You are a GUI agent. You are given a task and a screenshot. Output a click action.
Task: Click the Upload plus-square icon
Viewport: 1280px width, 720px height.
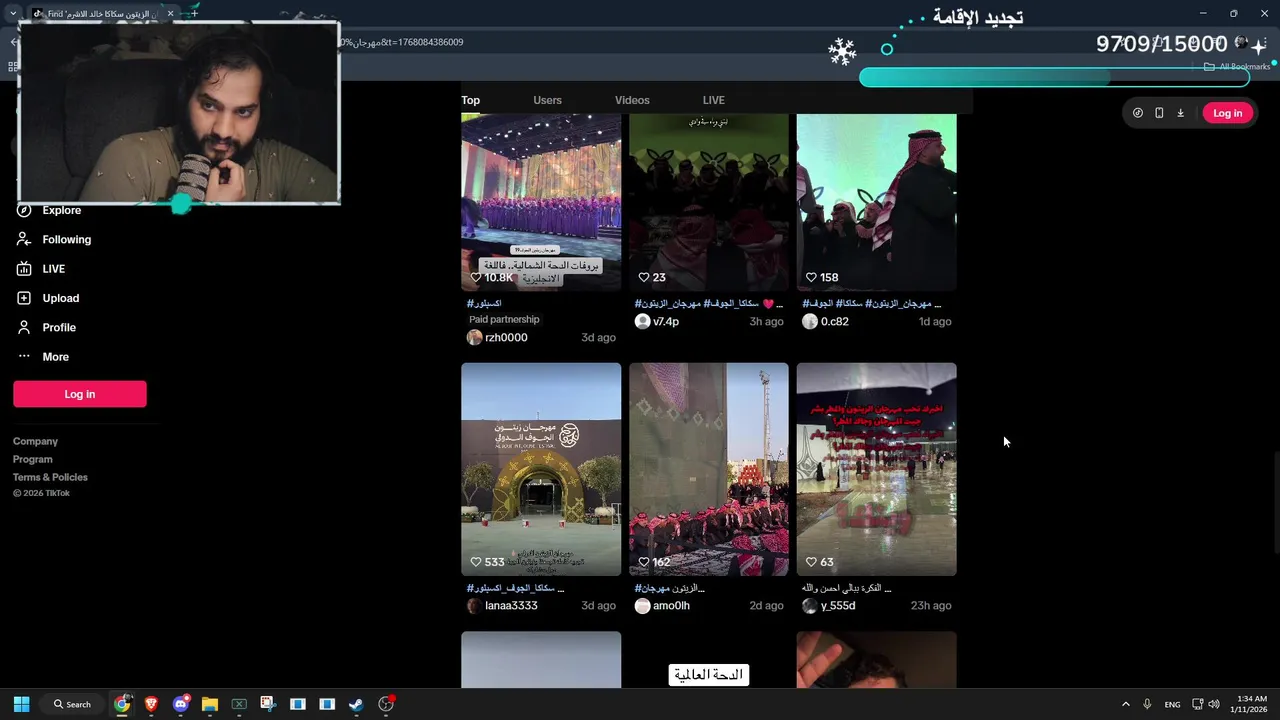24,298
